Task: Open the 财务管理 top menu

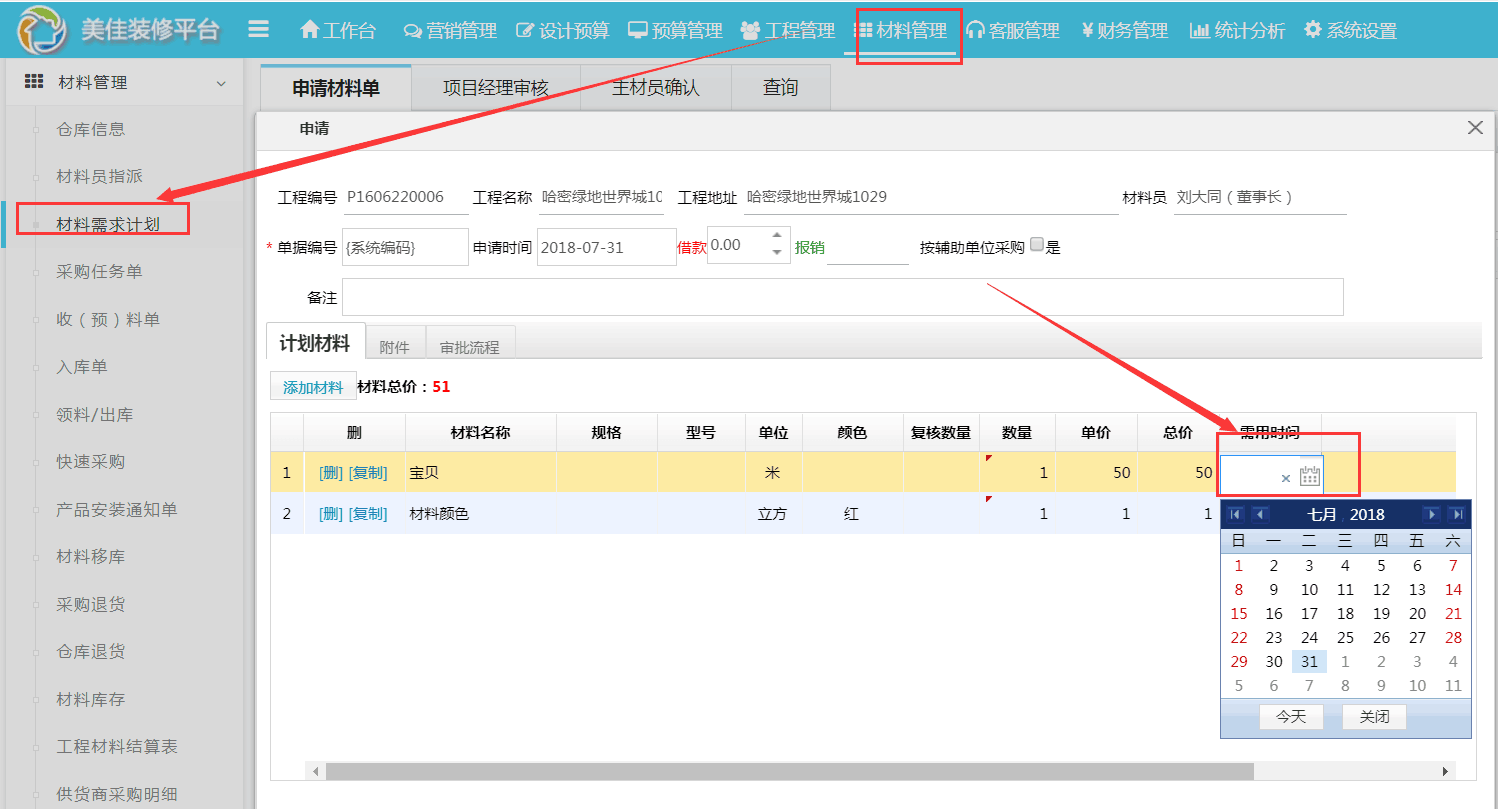Action: [x=1124, y=31]
